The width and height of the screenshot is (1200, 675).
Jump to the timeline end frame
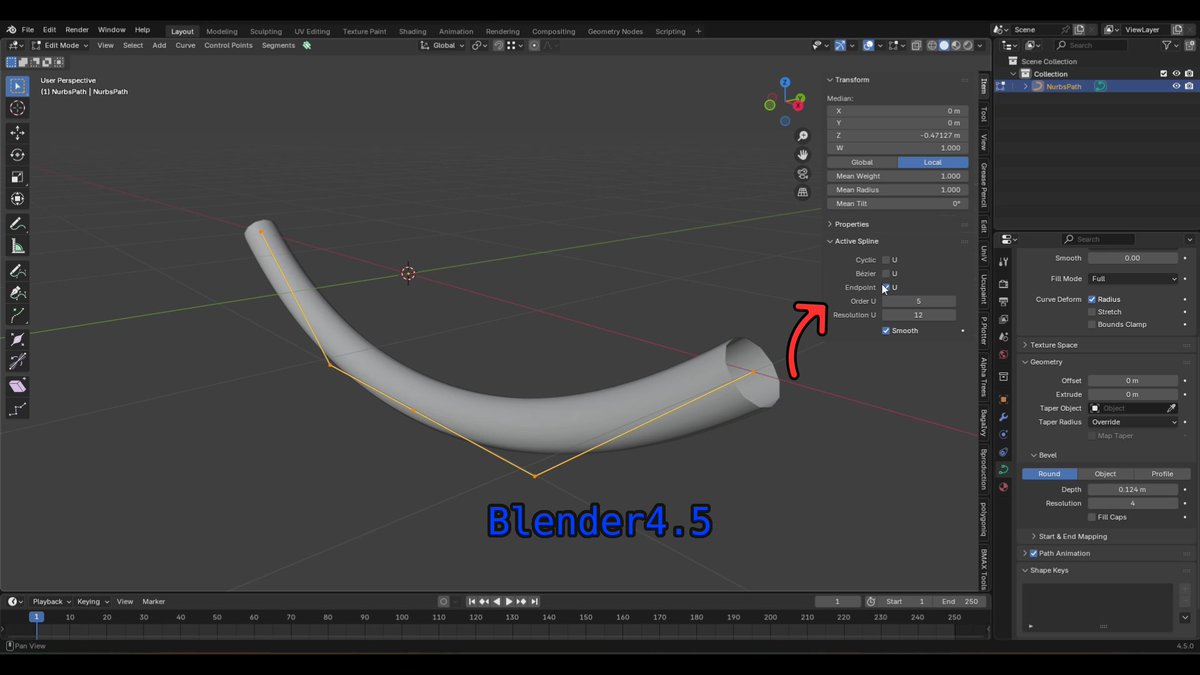pos(535,601)
